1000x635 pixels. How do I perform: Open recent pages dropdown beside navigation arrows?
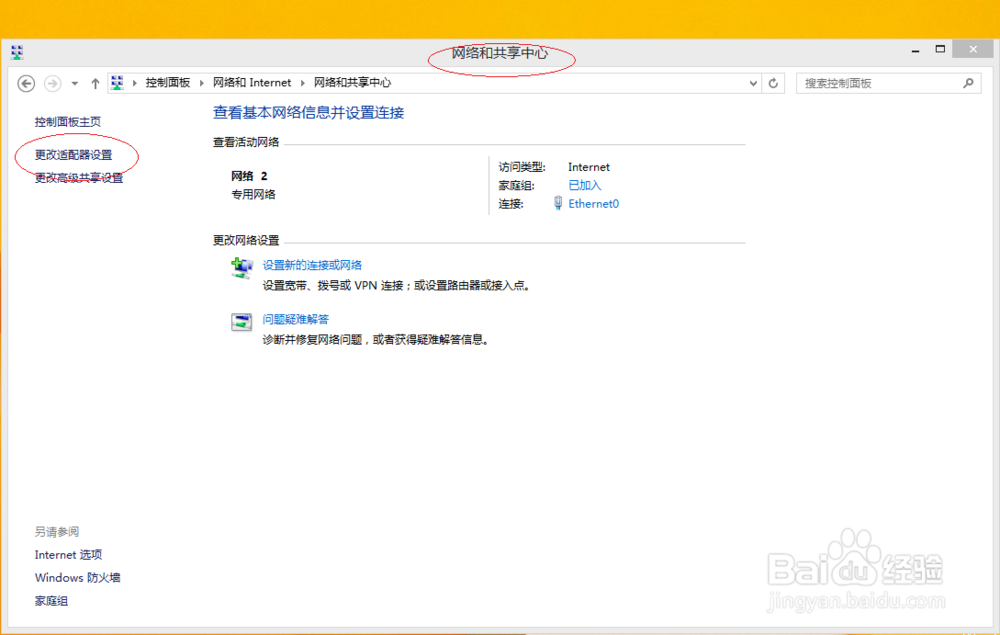[74, 83]
